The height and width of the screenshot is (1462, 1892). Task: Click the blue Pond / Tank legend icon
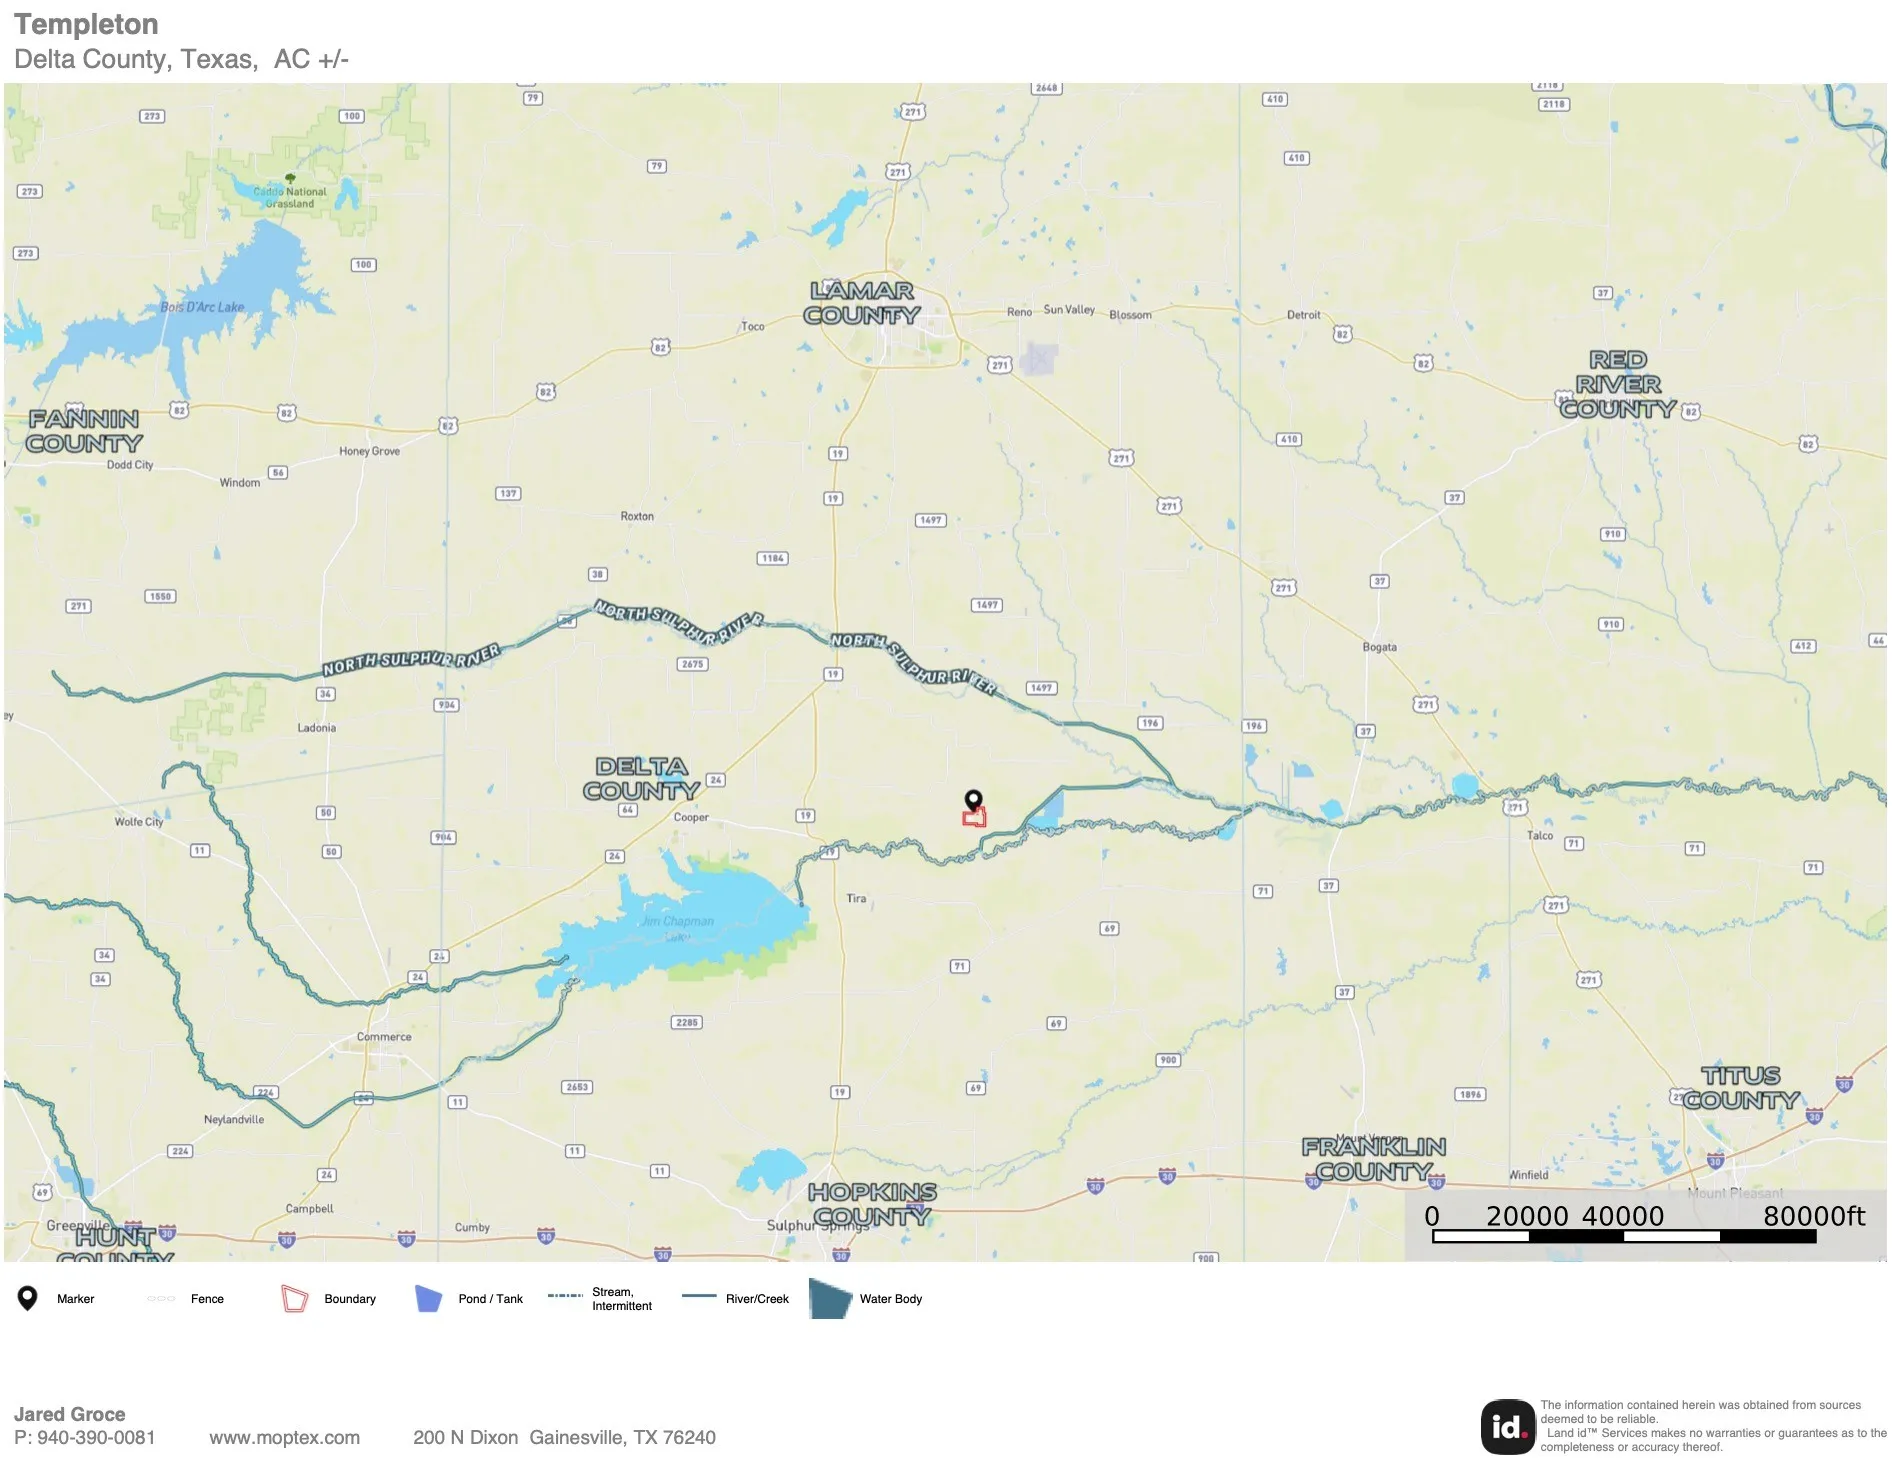point(428,1298)
